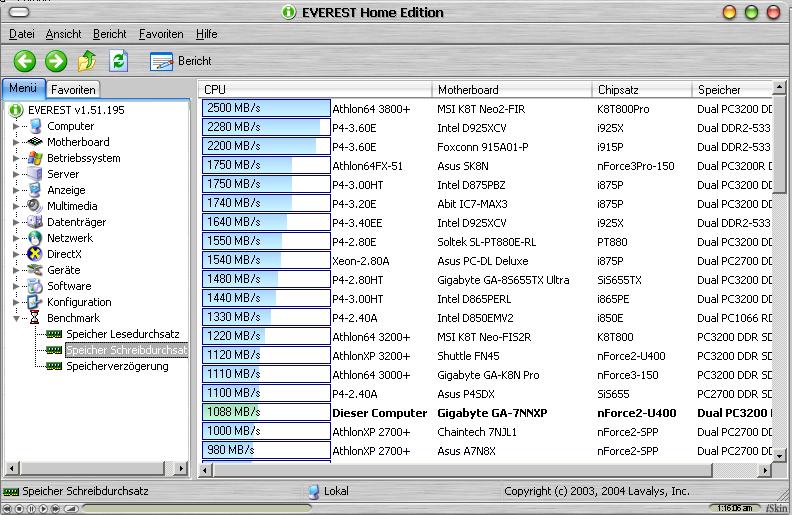Click the Multimedia speaker icon
Screen dimensions: 792x515
click(x=35, y=206)
